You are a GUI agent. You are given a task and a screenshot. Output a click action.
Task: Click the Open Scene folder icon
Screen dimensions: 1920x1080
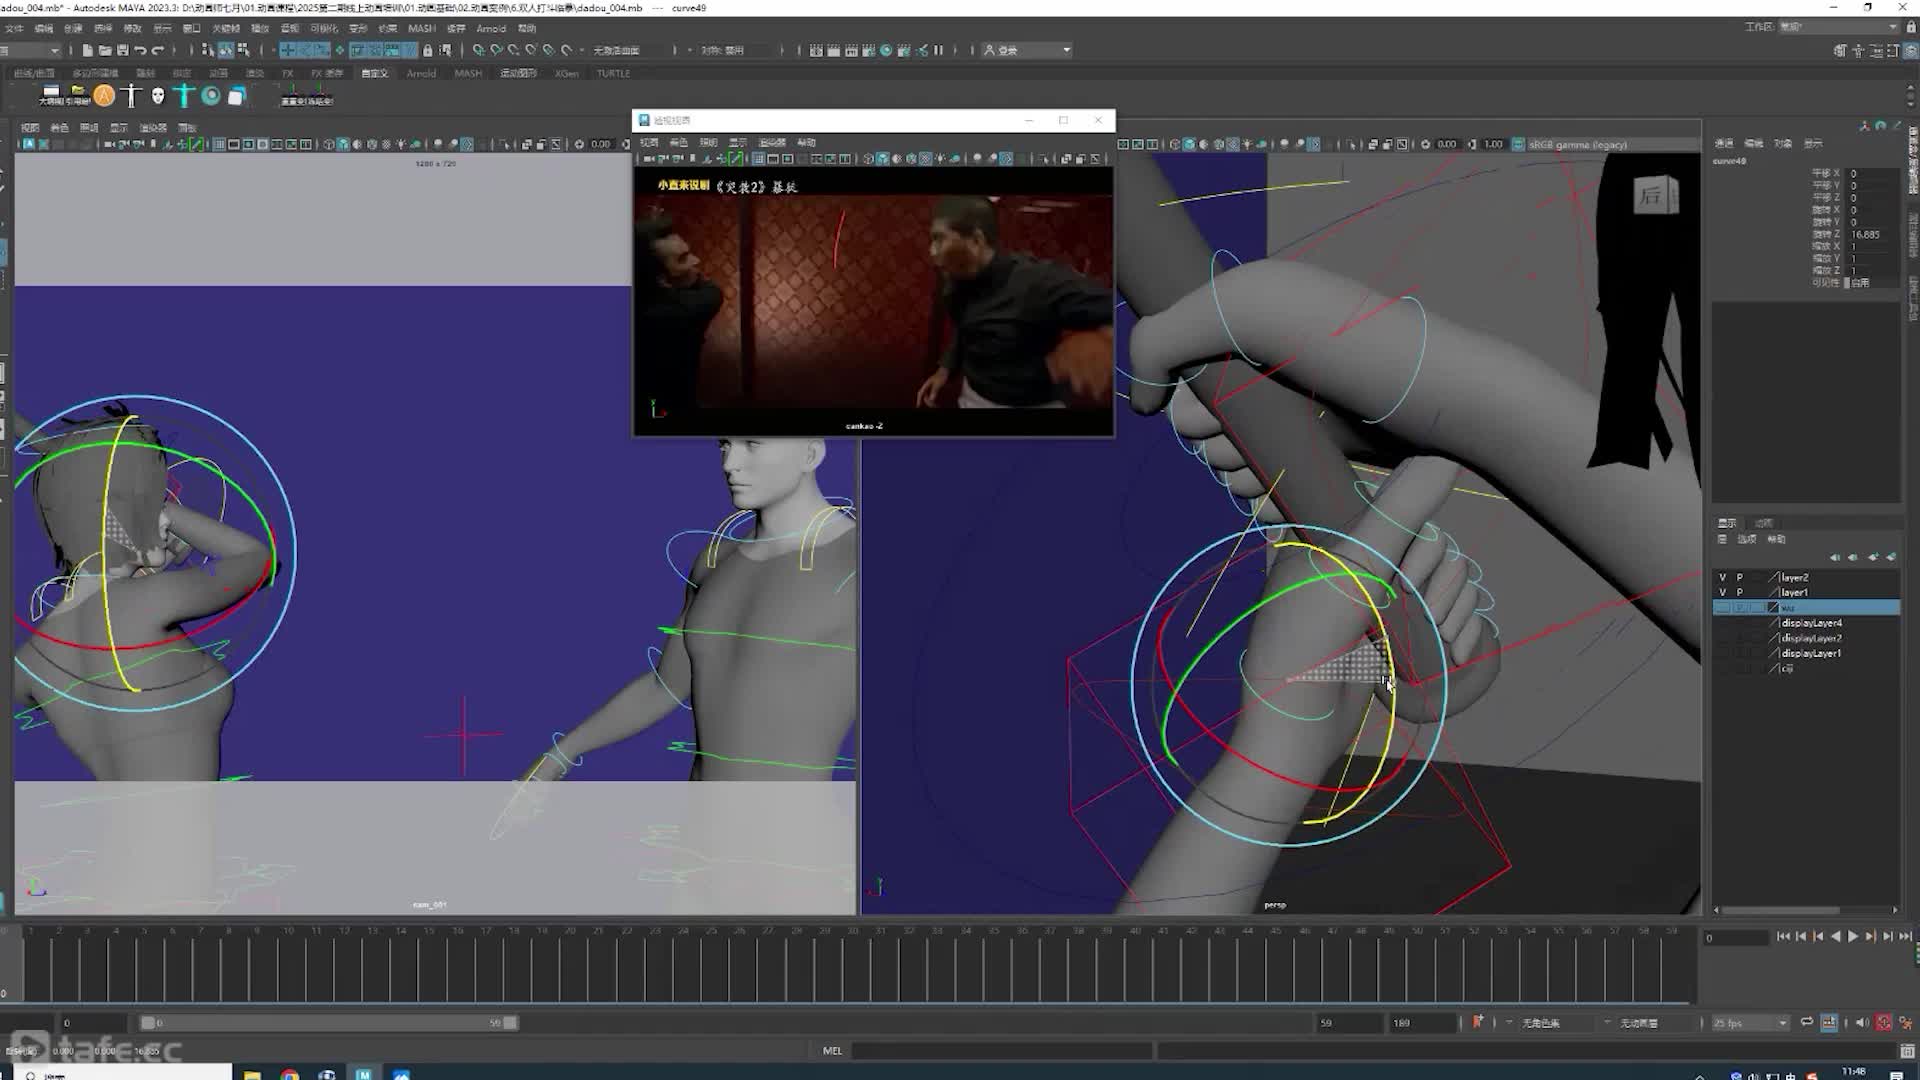[x=105, y=50]
